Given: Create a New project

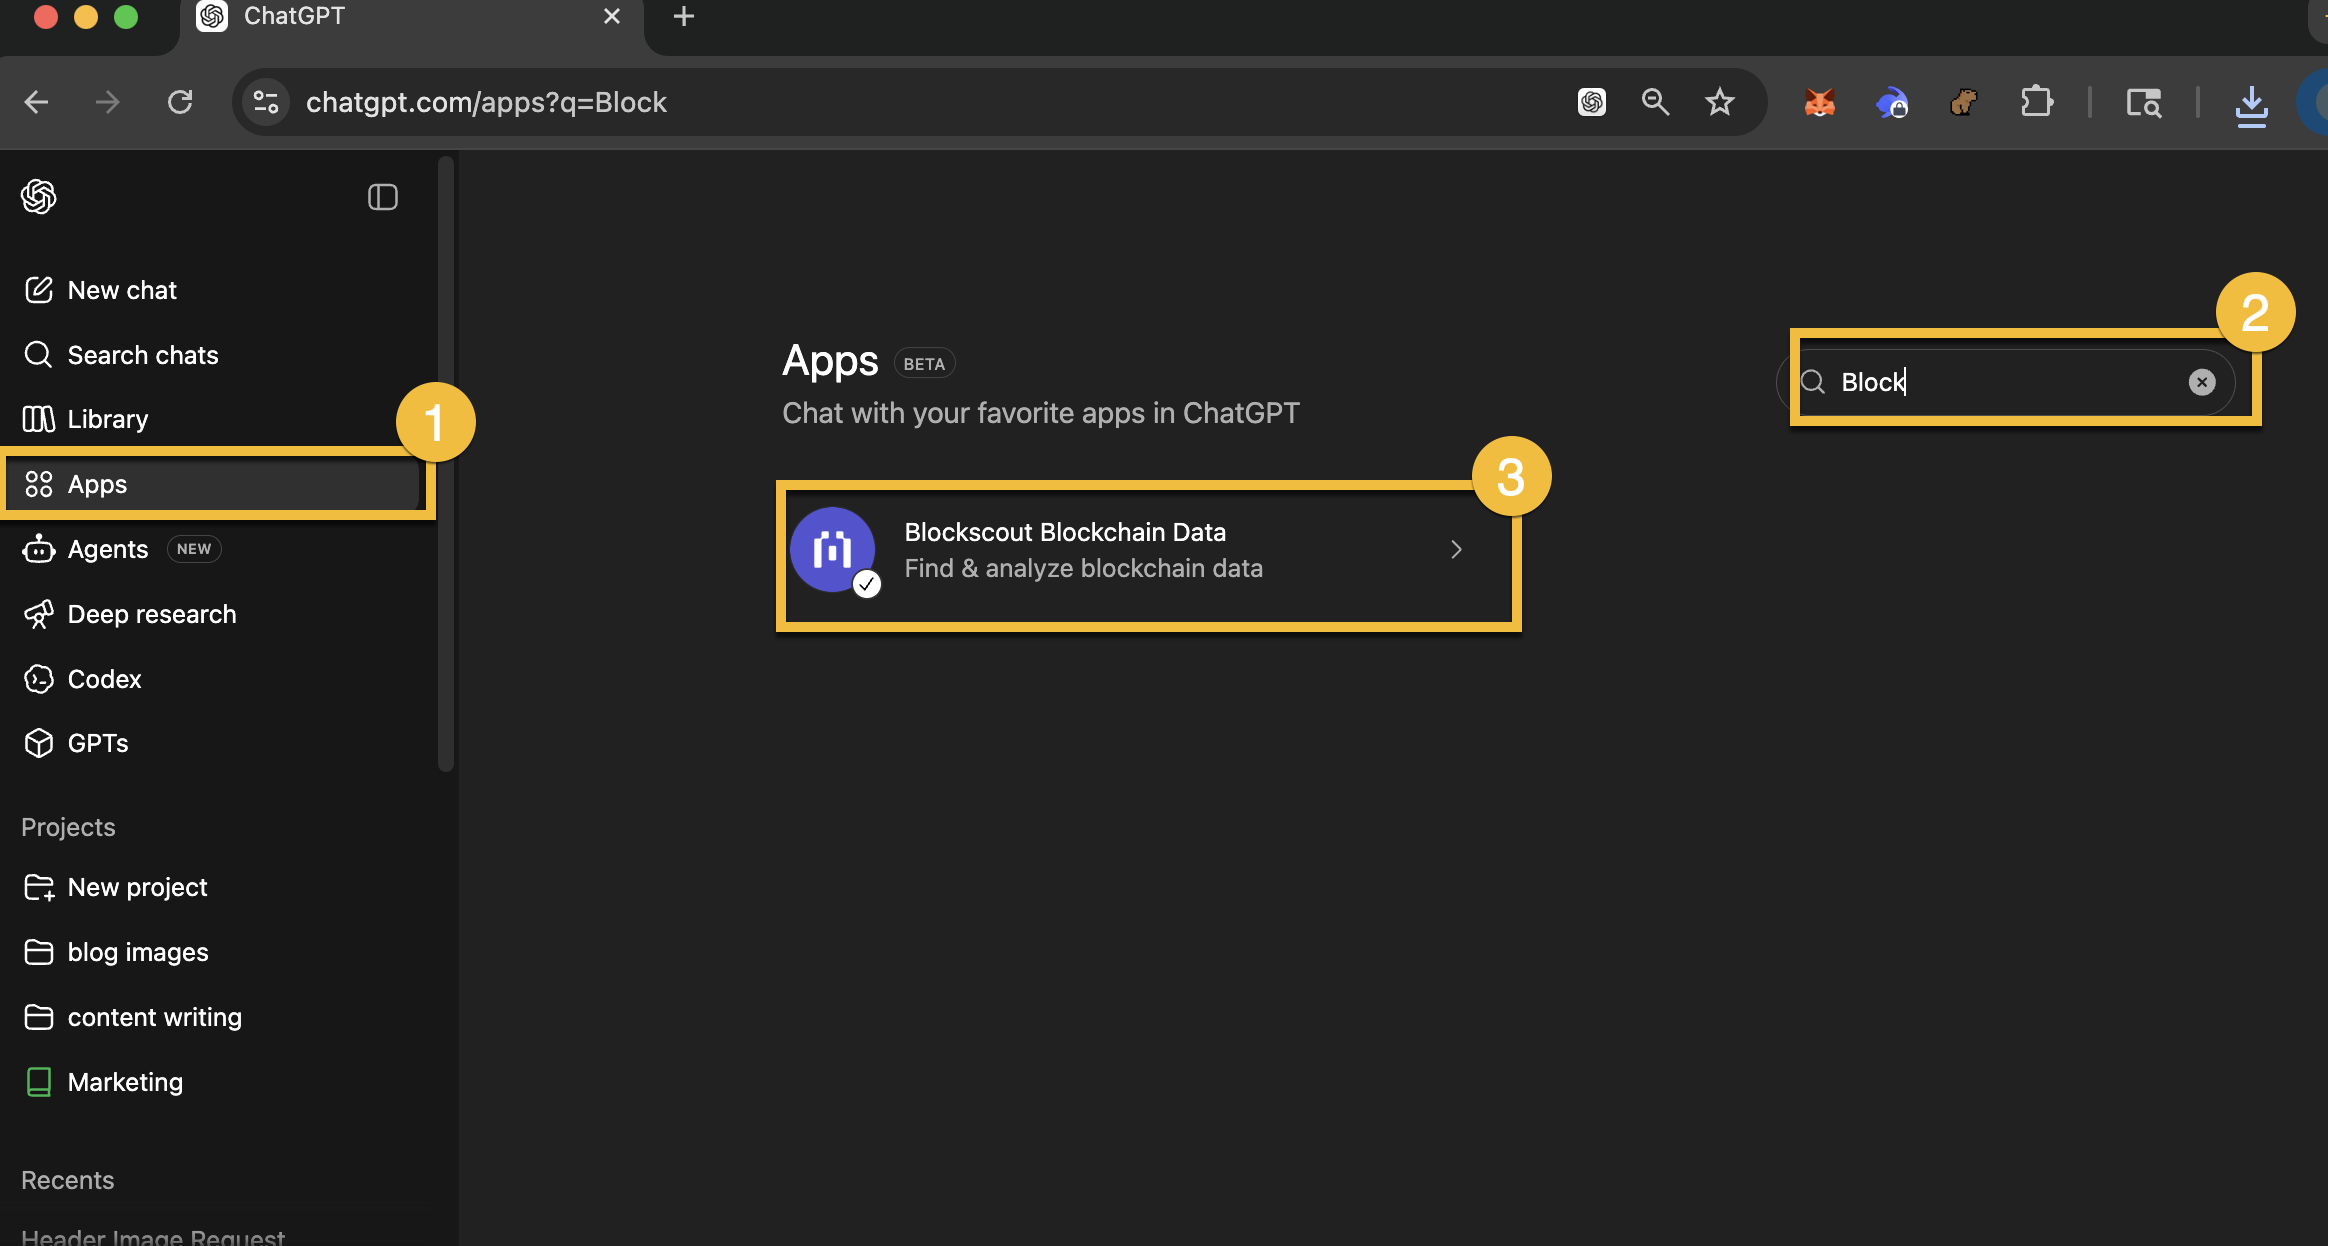Looking at the screenshot, I should coord(137,887).
